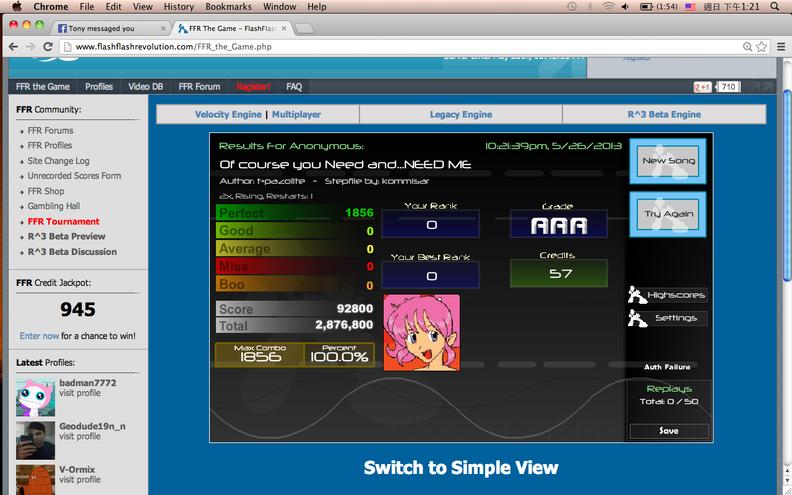Screen dimensions: 792x495
Task: Click Switch to Simple View
Action: [x=461, y=467]
